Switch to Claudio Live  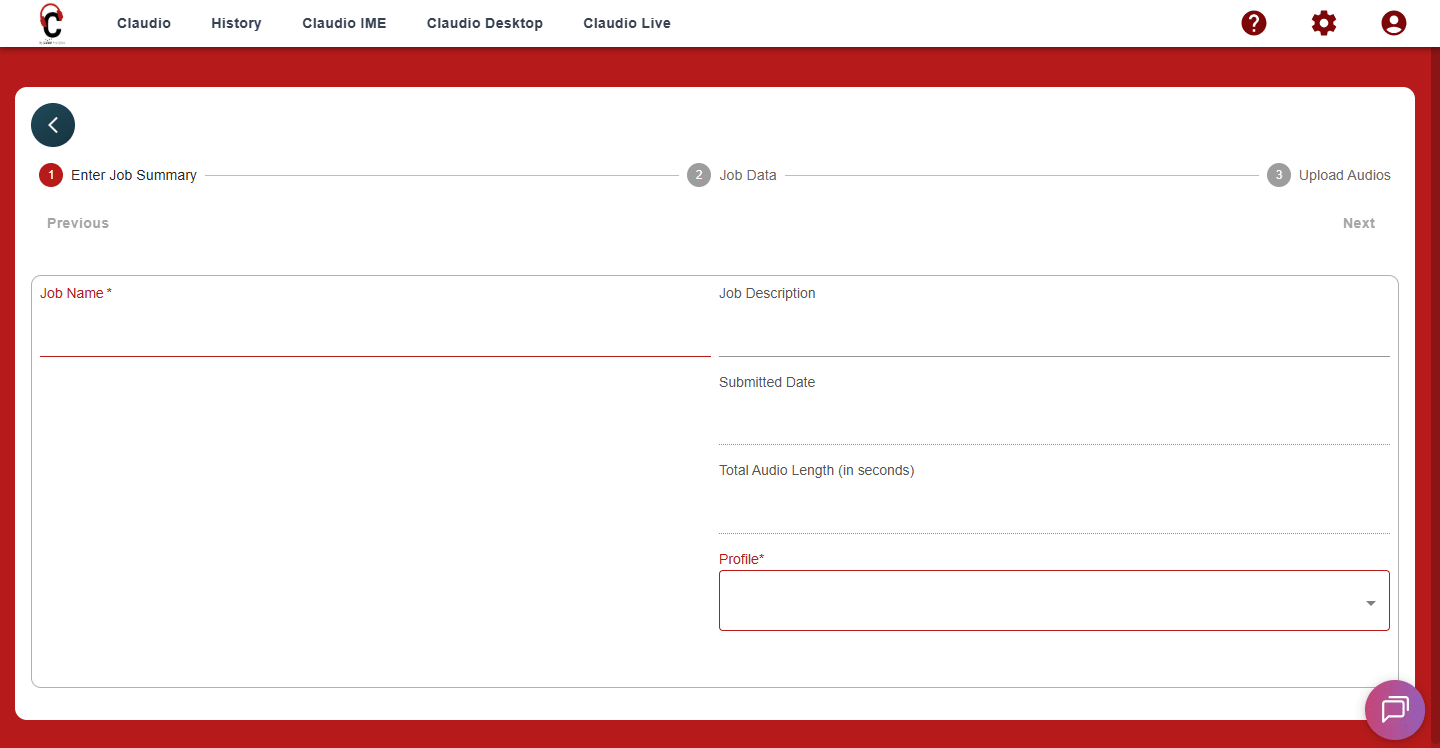click(627, 23)
